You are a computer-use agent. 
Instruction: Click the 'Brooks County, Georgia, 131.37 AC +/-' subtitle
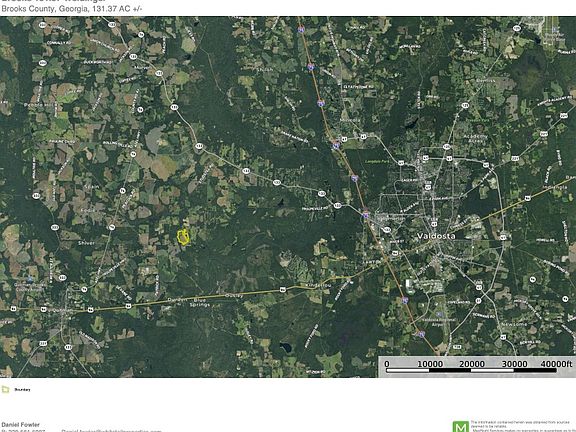pos(72,9)
